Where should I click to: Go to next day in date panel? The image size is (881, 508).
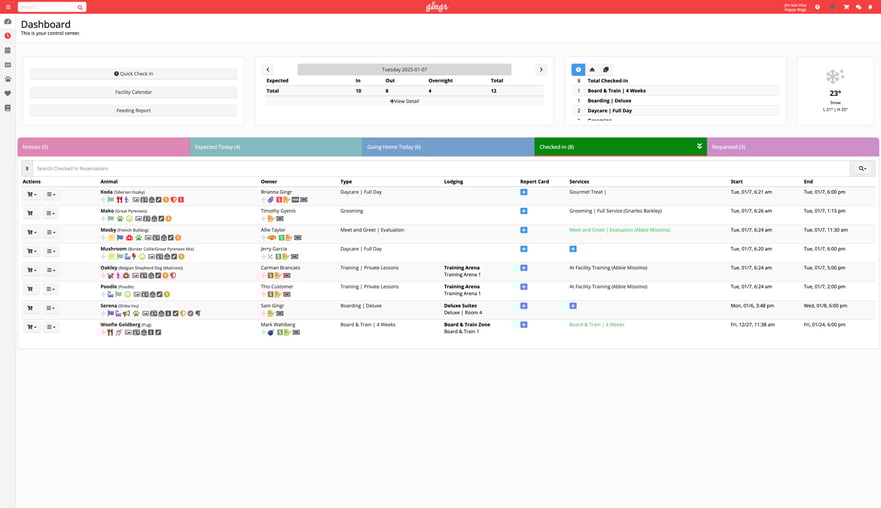pyautogui.click(x=541, y=70)
